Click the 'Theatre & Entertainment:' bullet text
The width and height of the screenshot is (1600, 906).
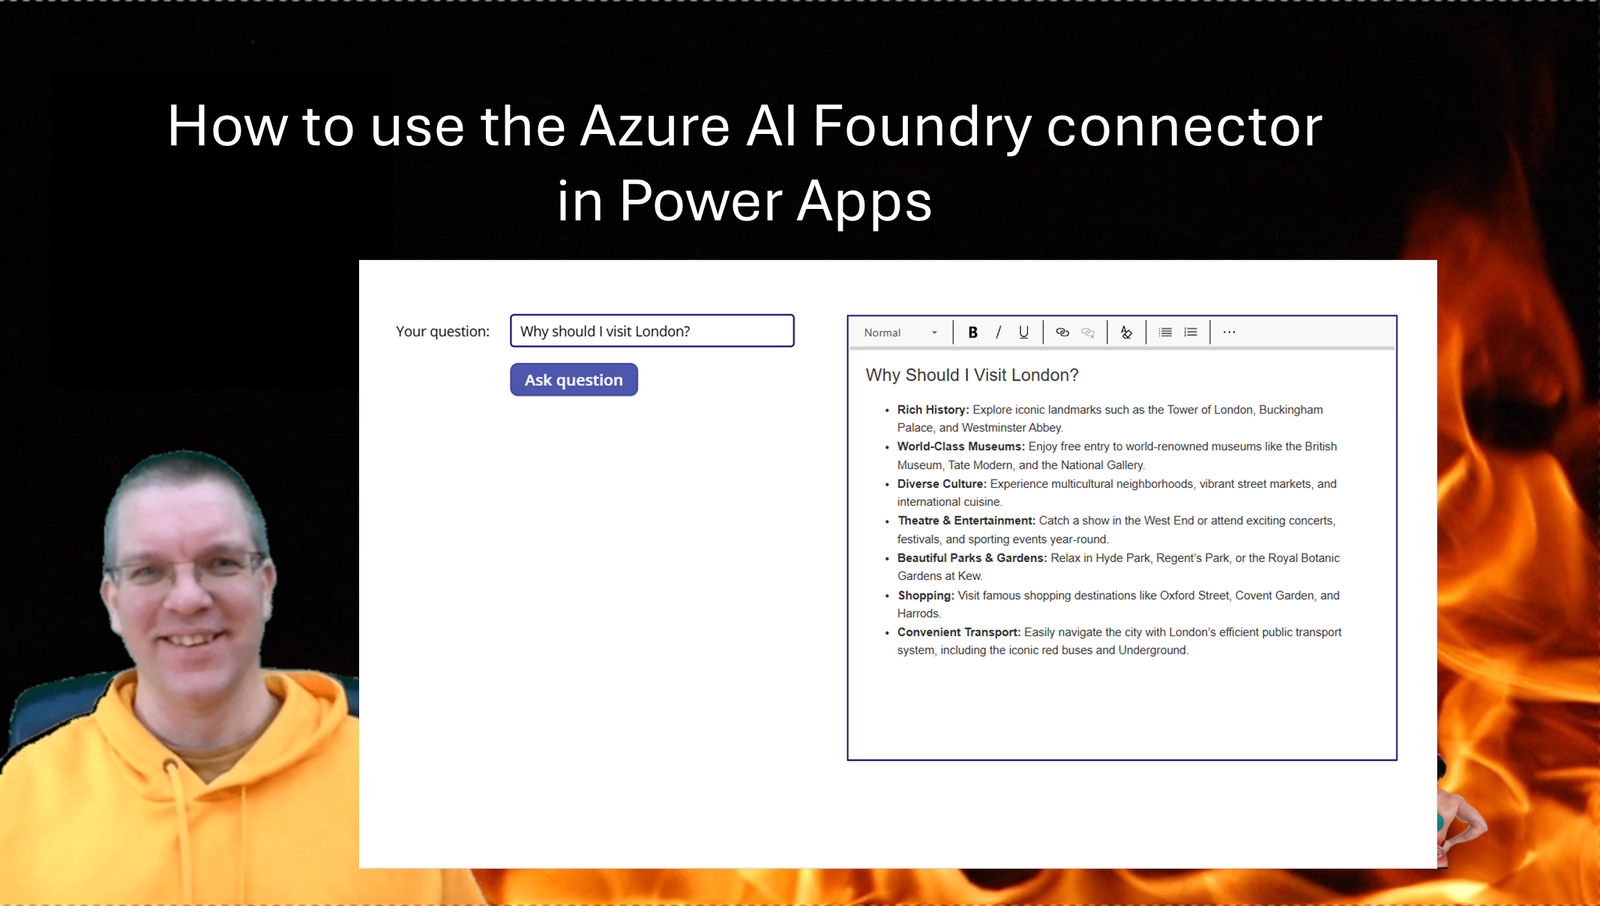click(966, 521)
